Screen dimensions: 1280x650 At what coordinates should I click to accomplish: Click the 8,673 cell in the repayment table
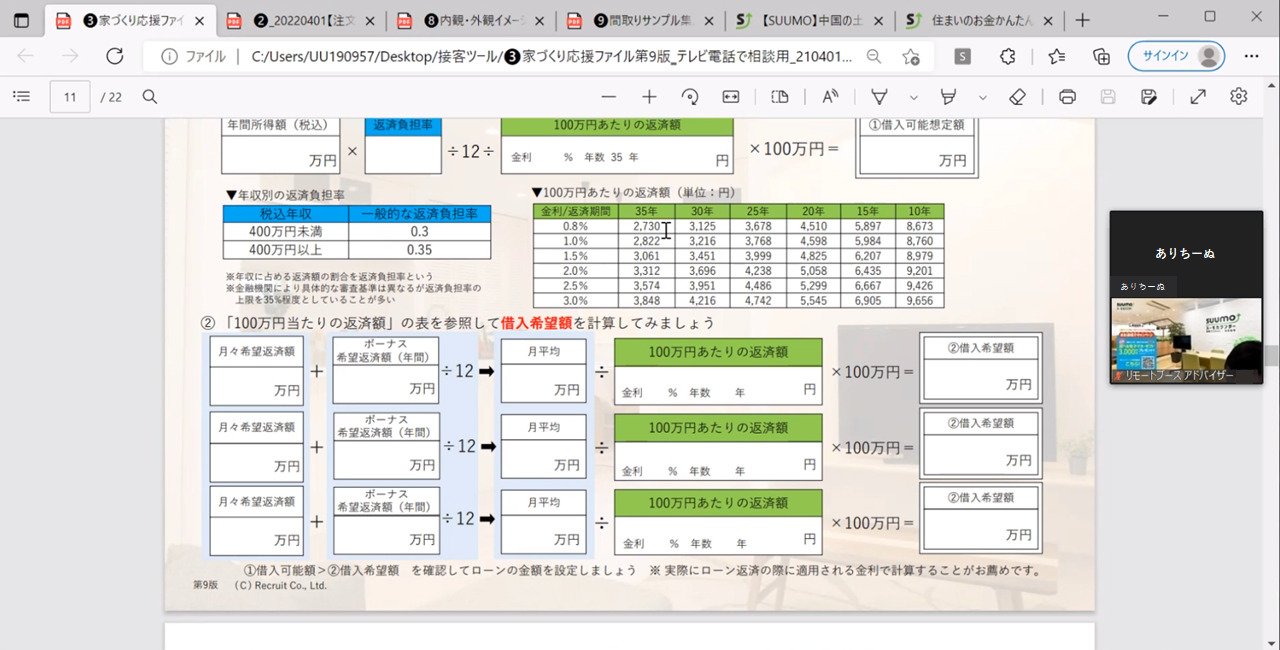pos(918,227)
